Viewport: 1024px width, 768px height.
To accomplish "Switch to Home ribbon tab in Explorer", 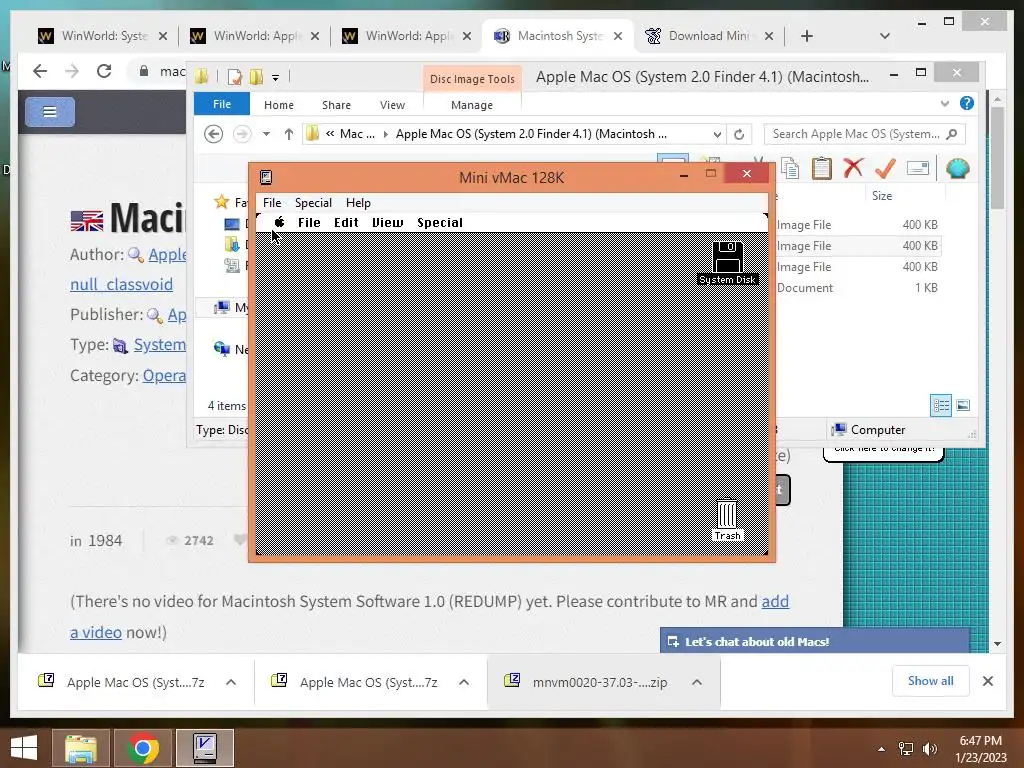I will coord(279,104).
